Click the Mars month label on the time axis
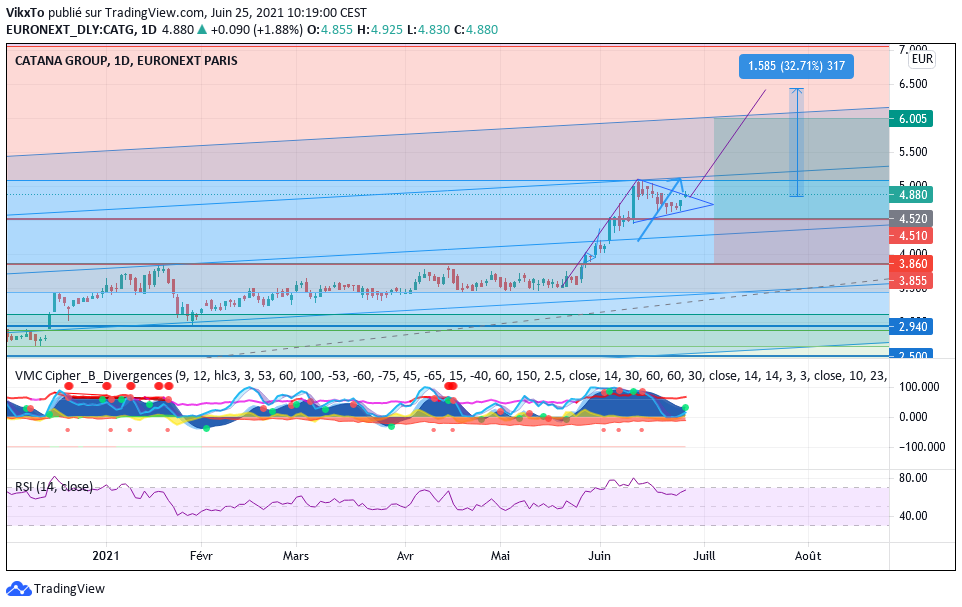The height and width of the screenshot is (607, 962). click(x=296, y=555)
